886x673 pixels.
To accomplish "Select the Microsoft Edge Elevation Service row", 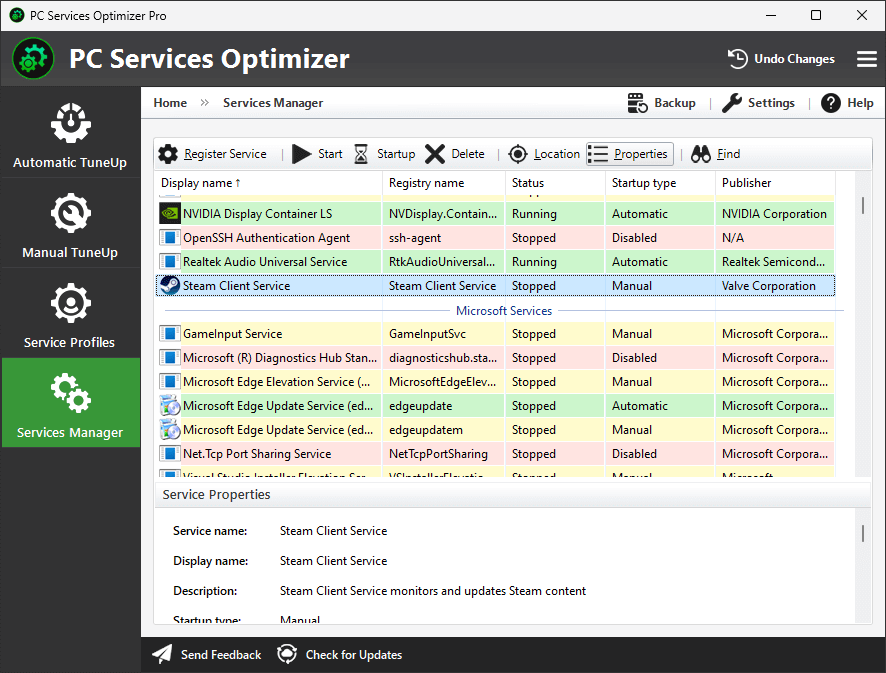I will click(496, 382).
